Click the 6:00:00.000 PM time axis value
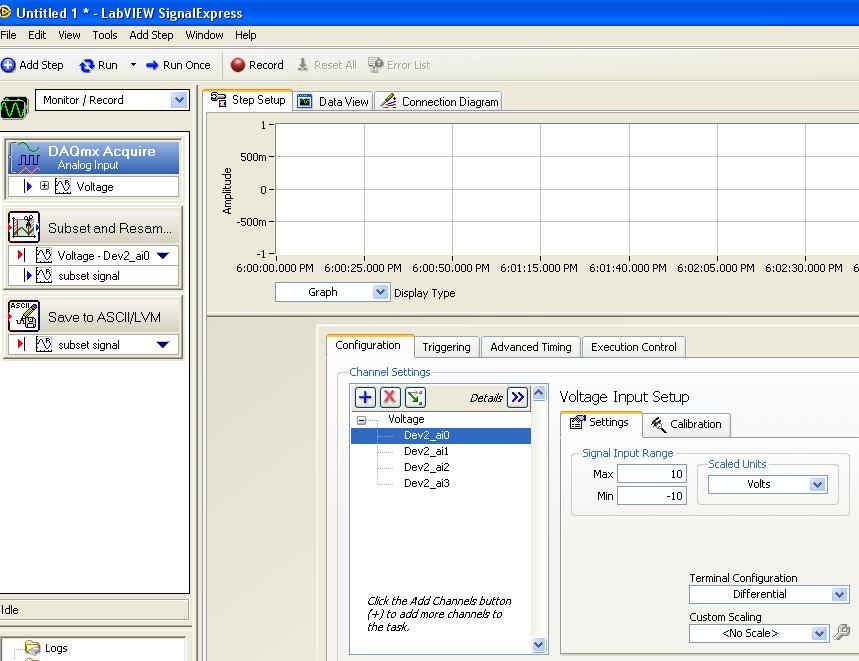Viewport: 859px width, 661px height. point(274,268)
